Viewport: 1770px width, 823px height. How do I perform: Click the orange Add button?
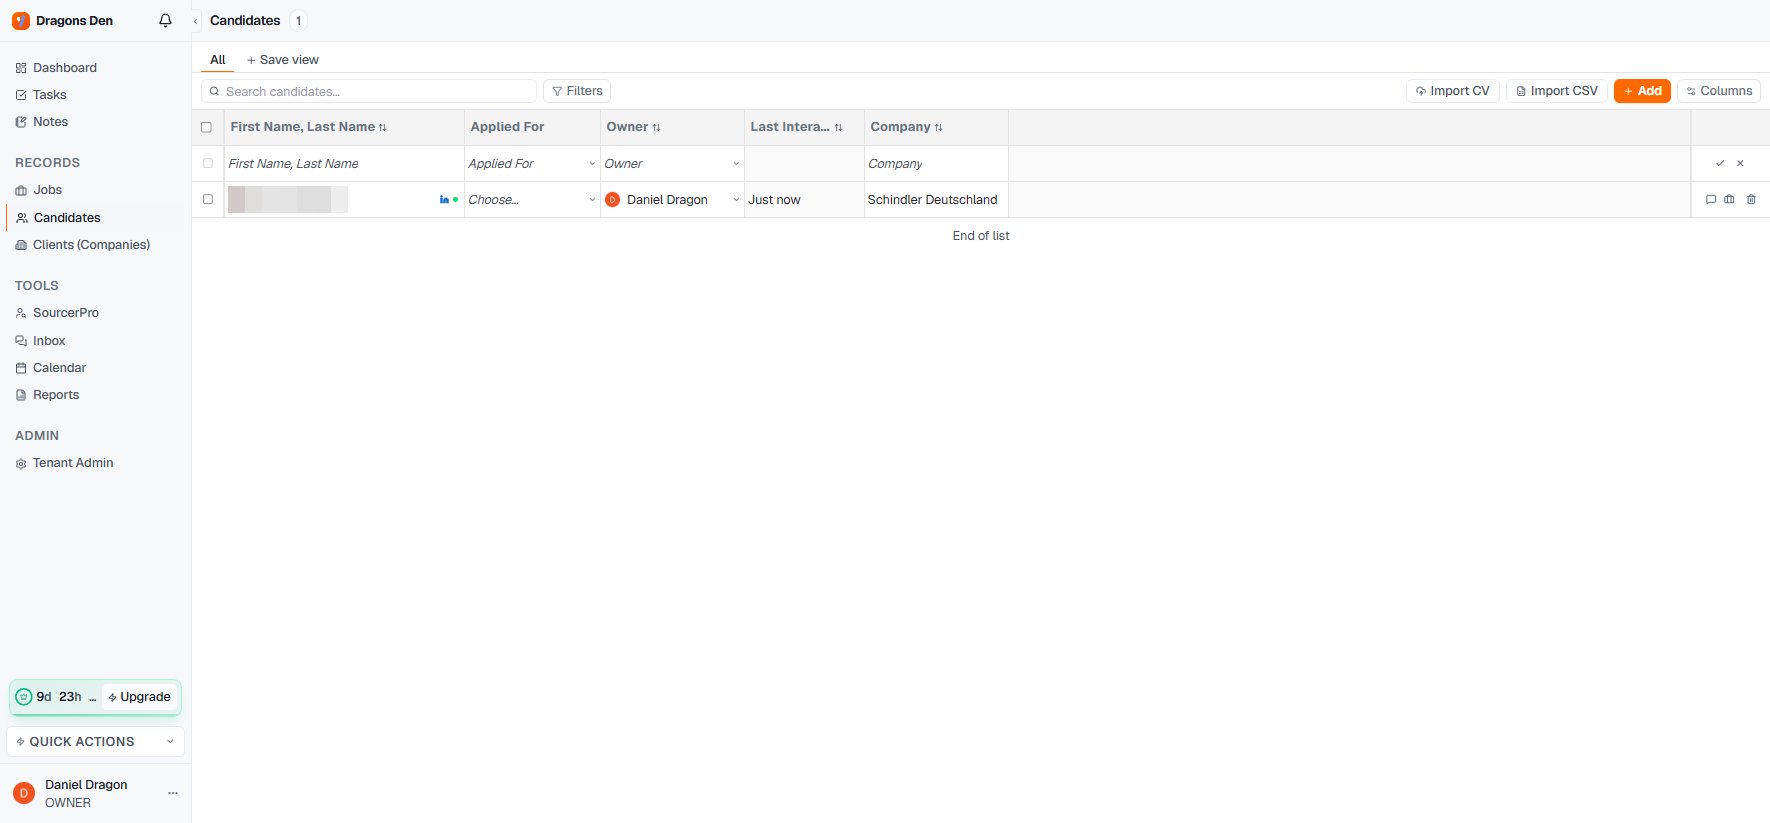(1642, 91)
